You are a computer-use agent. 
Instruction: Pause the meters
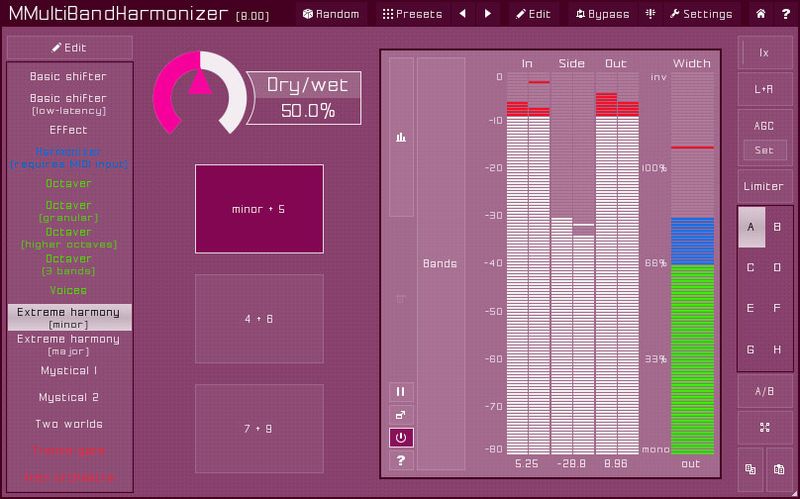tap(401, 392)
